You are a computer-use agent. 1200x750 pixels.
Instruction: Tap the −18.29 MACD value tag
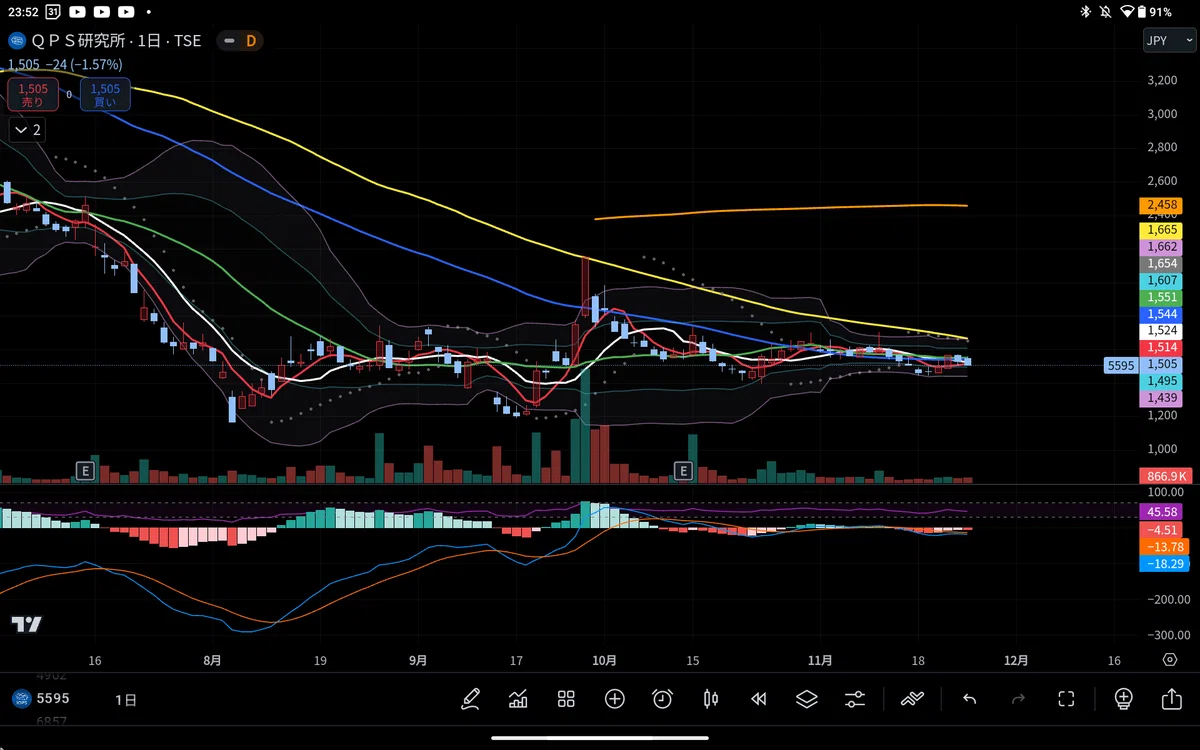(x=1163, y=564)
